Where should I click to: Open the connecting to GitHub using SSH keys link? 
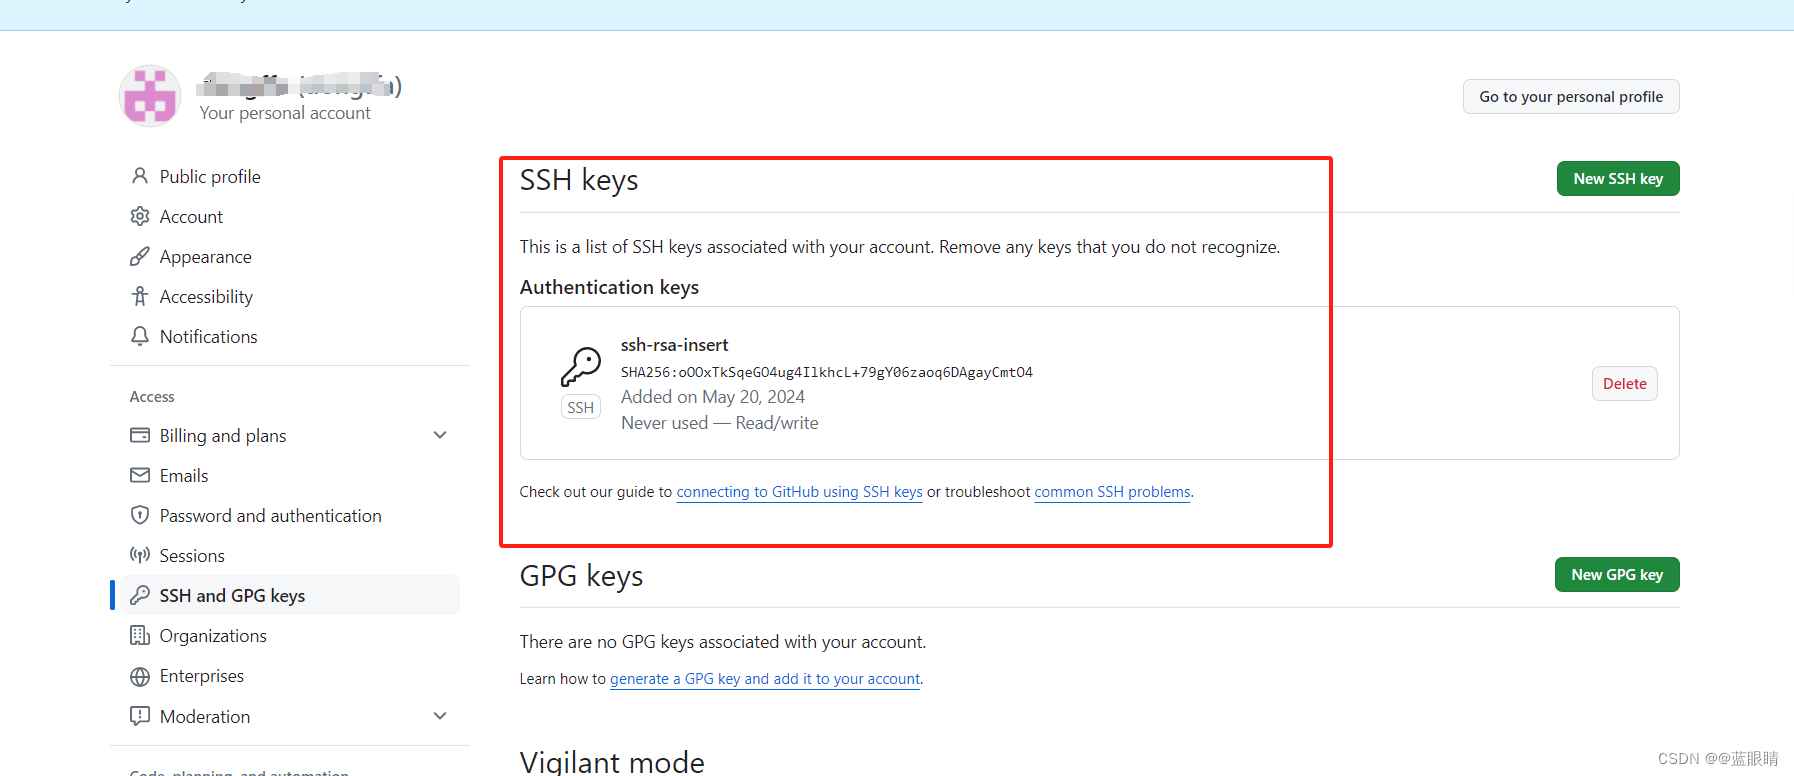pyautogui.click(x=799, y=492)
